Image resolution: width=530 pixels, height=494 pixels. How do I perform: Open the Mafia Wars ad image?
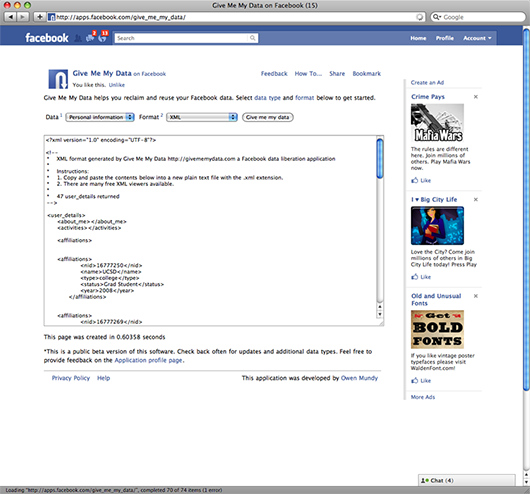[x=437, y=122]
